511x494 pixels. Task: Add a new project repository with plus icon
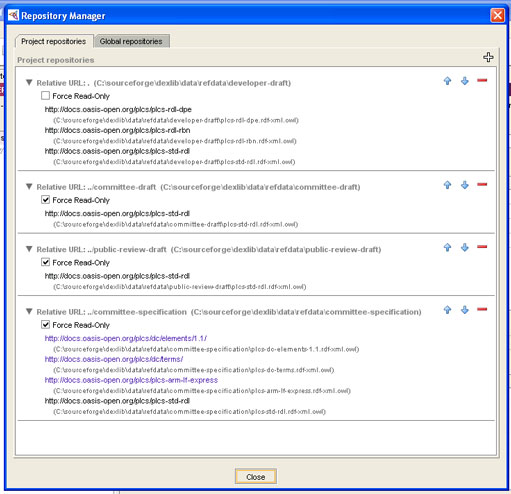click(x=488, y=57)
